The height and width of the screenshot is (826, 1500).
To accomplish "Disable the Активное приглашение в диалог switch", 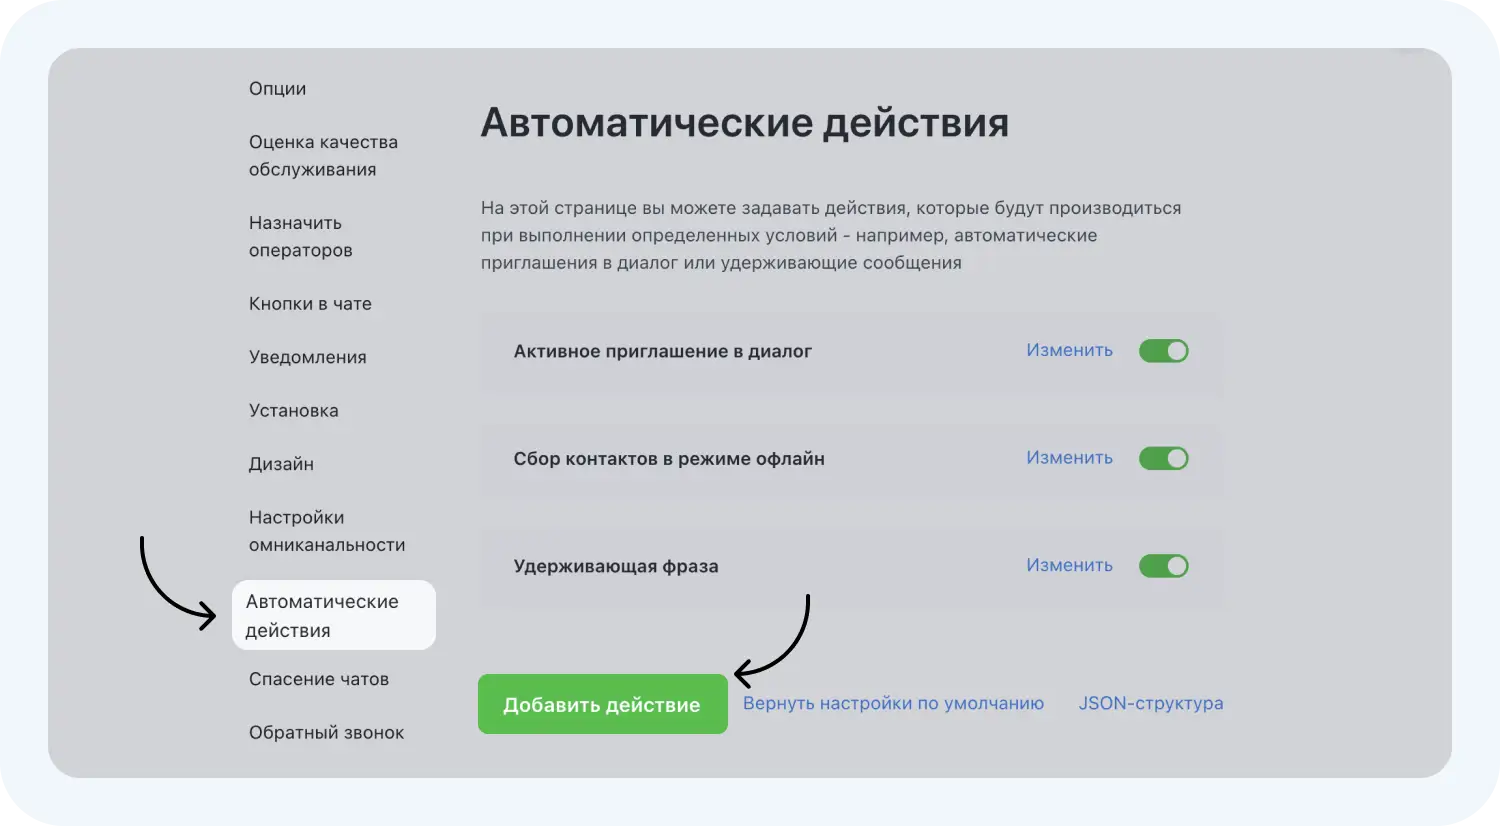I will pyautogui.click(x=1163, y=350).
